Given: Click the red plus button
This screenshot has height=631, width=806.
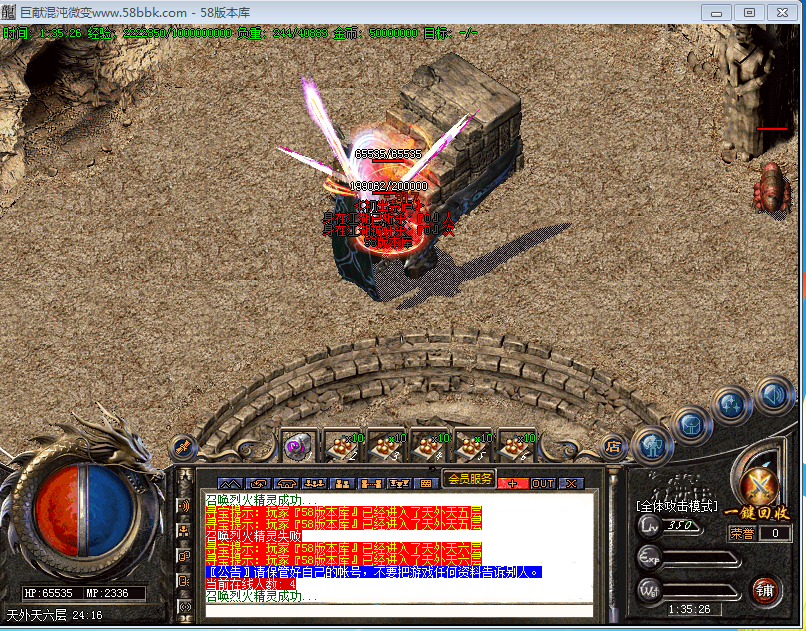Looking at the screenshot, I should [x=512, y=484].
